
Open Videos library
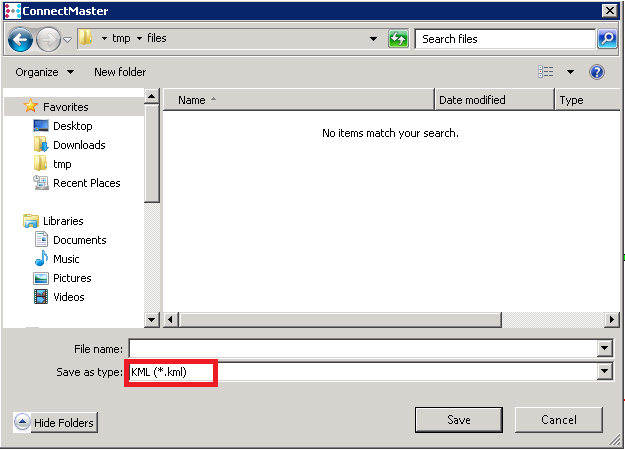[69, 297]
